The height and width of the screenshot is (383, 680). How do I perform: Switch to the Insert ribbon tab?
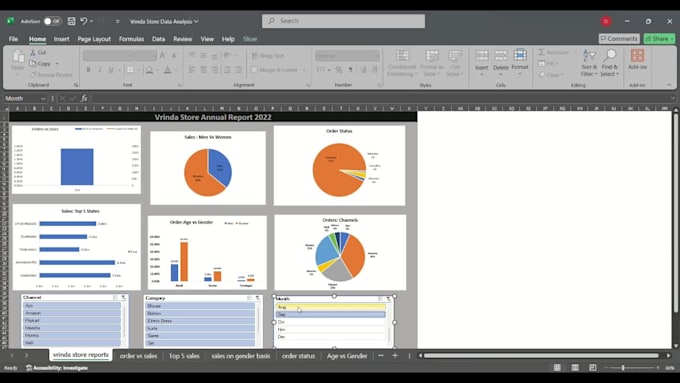(61, 39)
